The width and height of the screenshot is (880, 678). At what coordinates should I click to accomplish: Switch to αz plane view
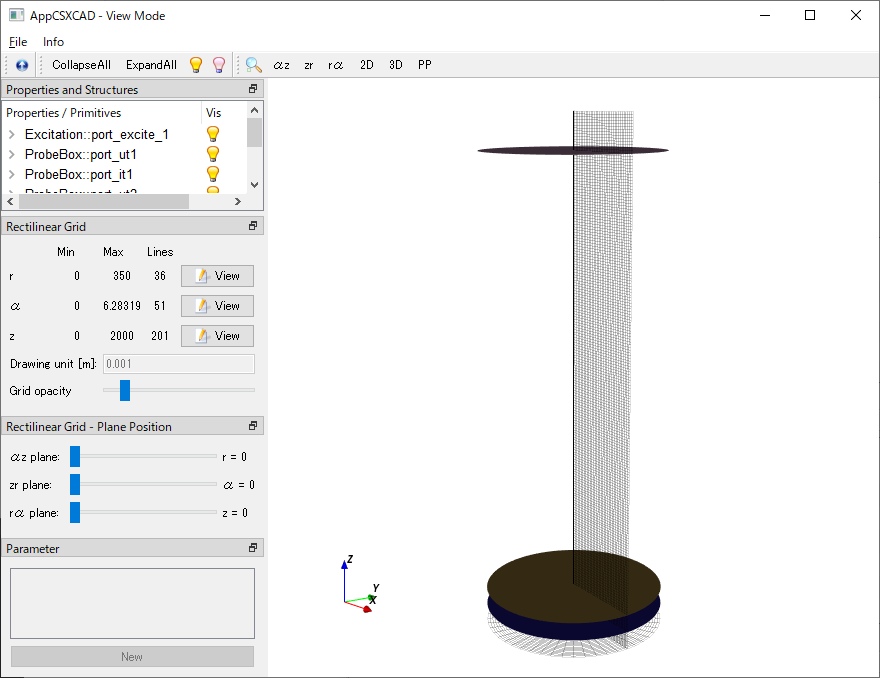[x=281, y=65]
